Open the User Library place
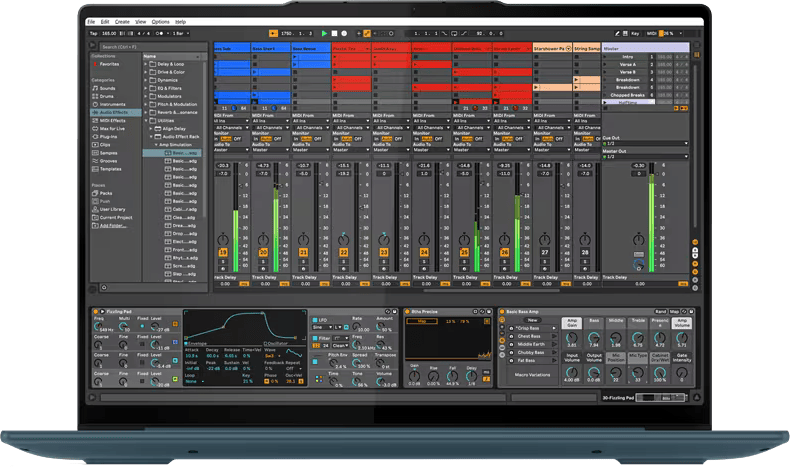This screenshot has width=790, height=467. [112, 209]
